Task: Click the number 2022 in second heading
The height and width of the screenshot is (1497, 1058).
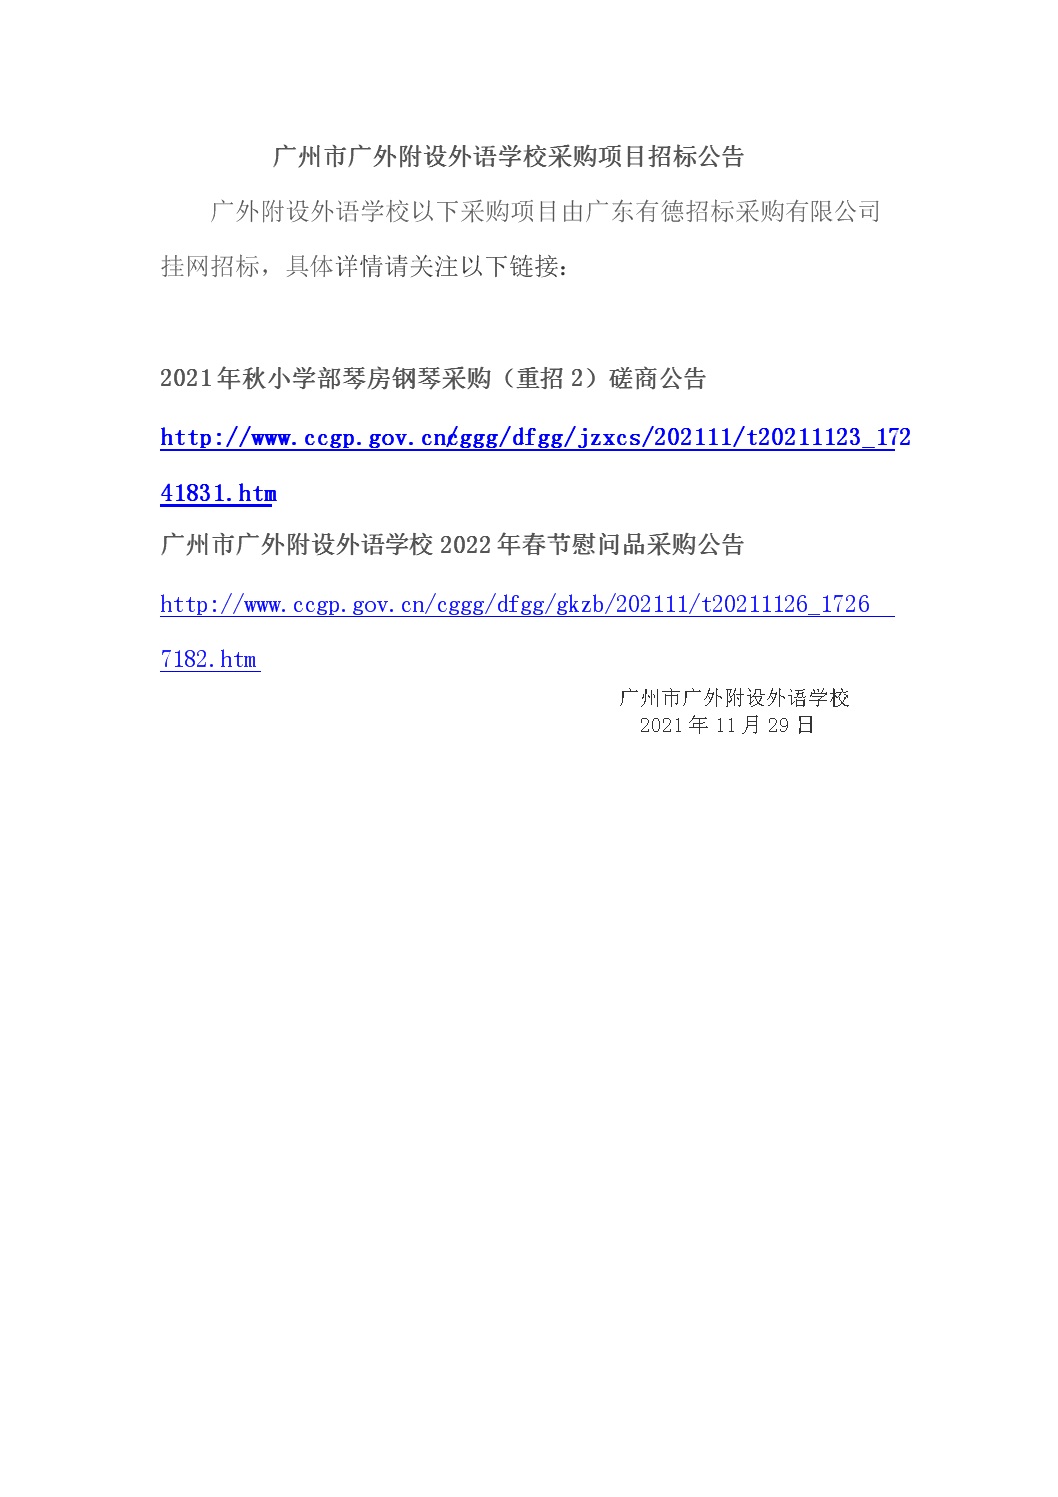Action: (x=465, y=545)
